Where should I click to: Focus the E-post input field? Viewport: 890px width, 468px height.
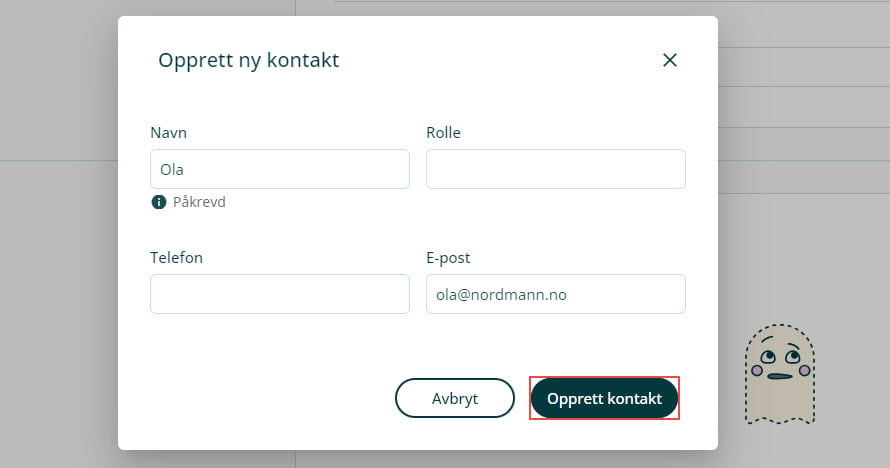(x=555, y=294)
